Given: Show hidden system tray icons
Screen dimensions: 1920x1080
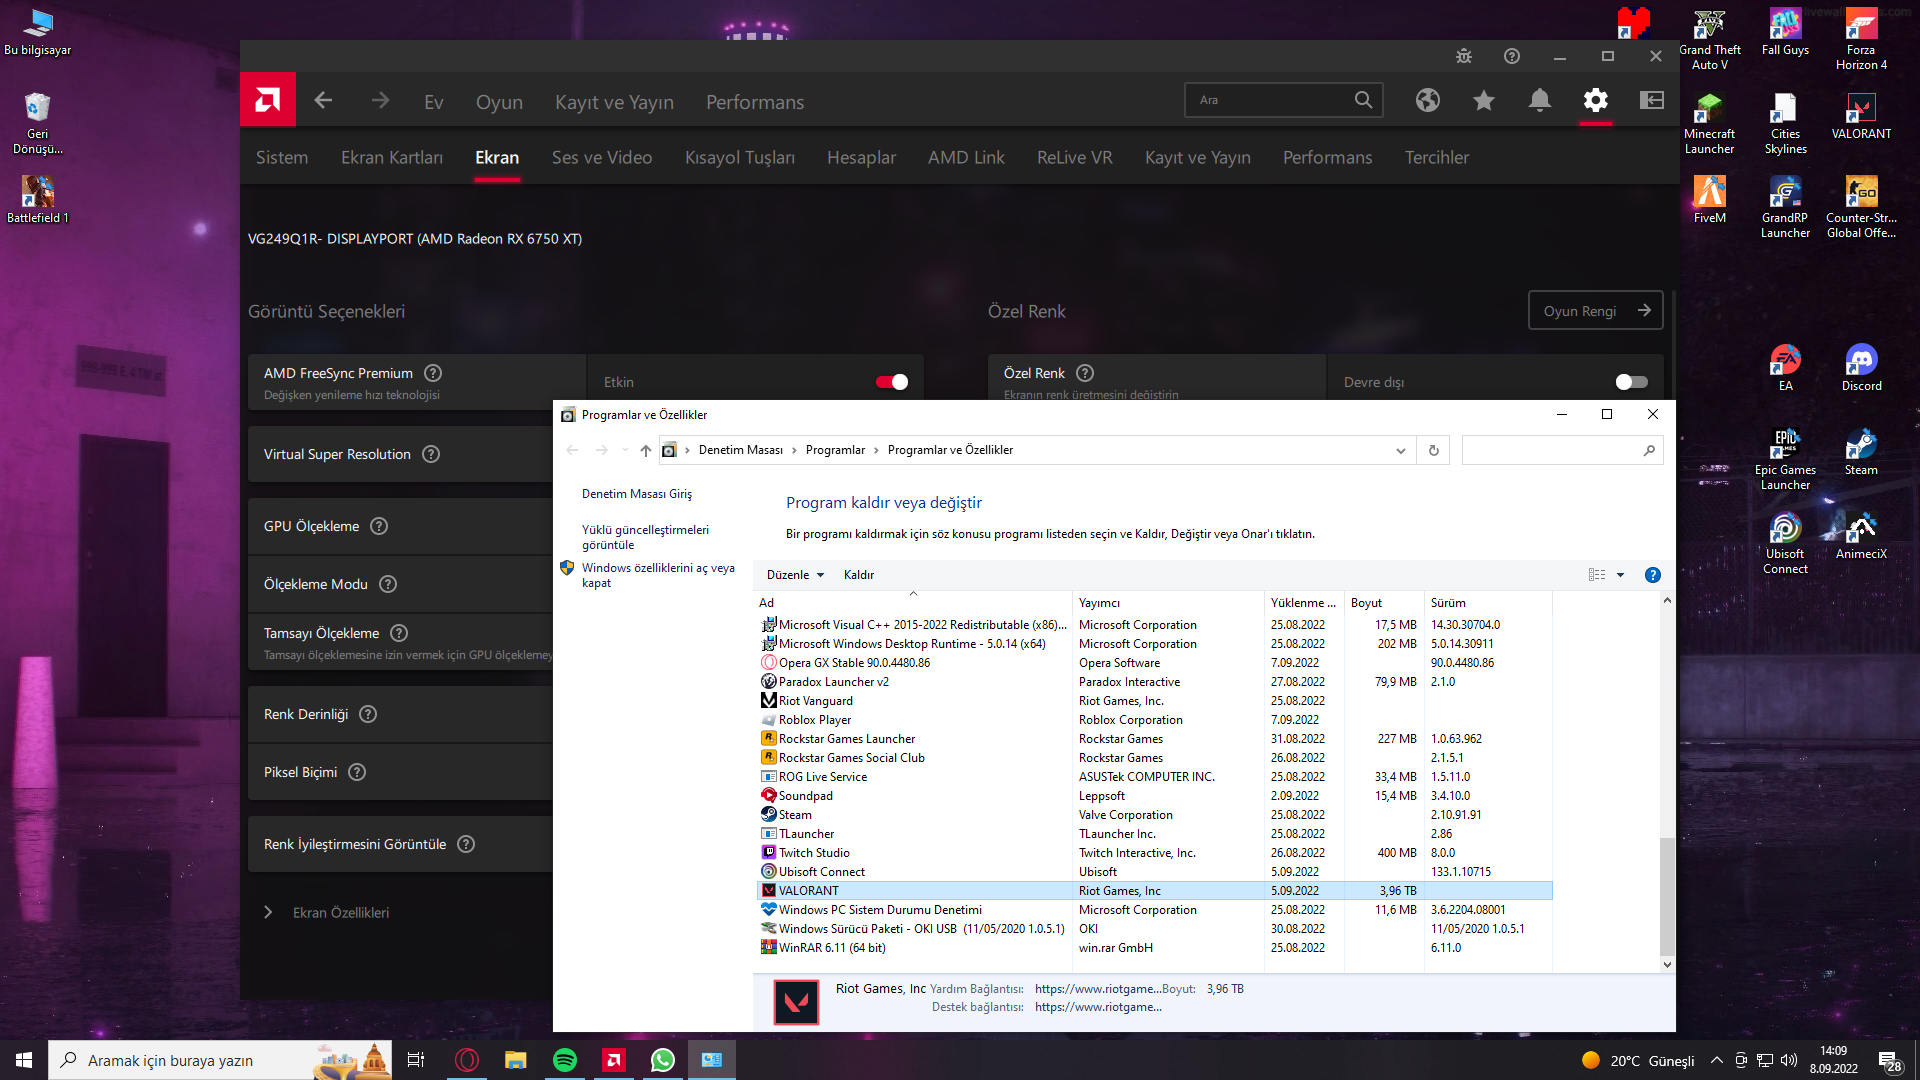Looking at the screenshot, I should pos(1717,1060).
